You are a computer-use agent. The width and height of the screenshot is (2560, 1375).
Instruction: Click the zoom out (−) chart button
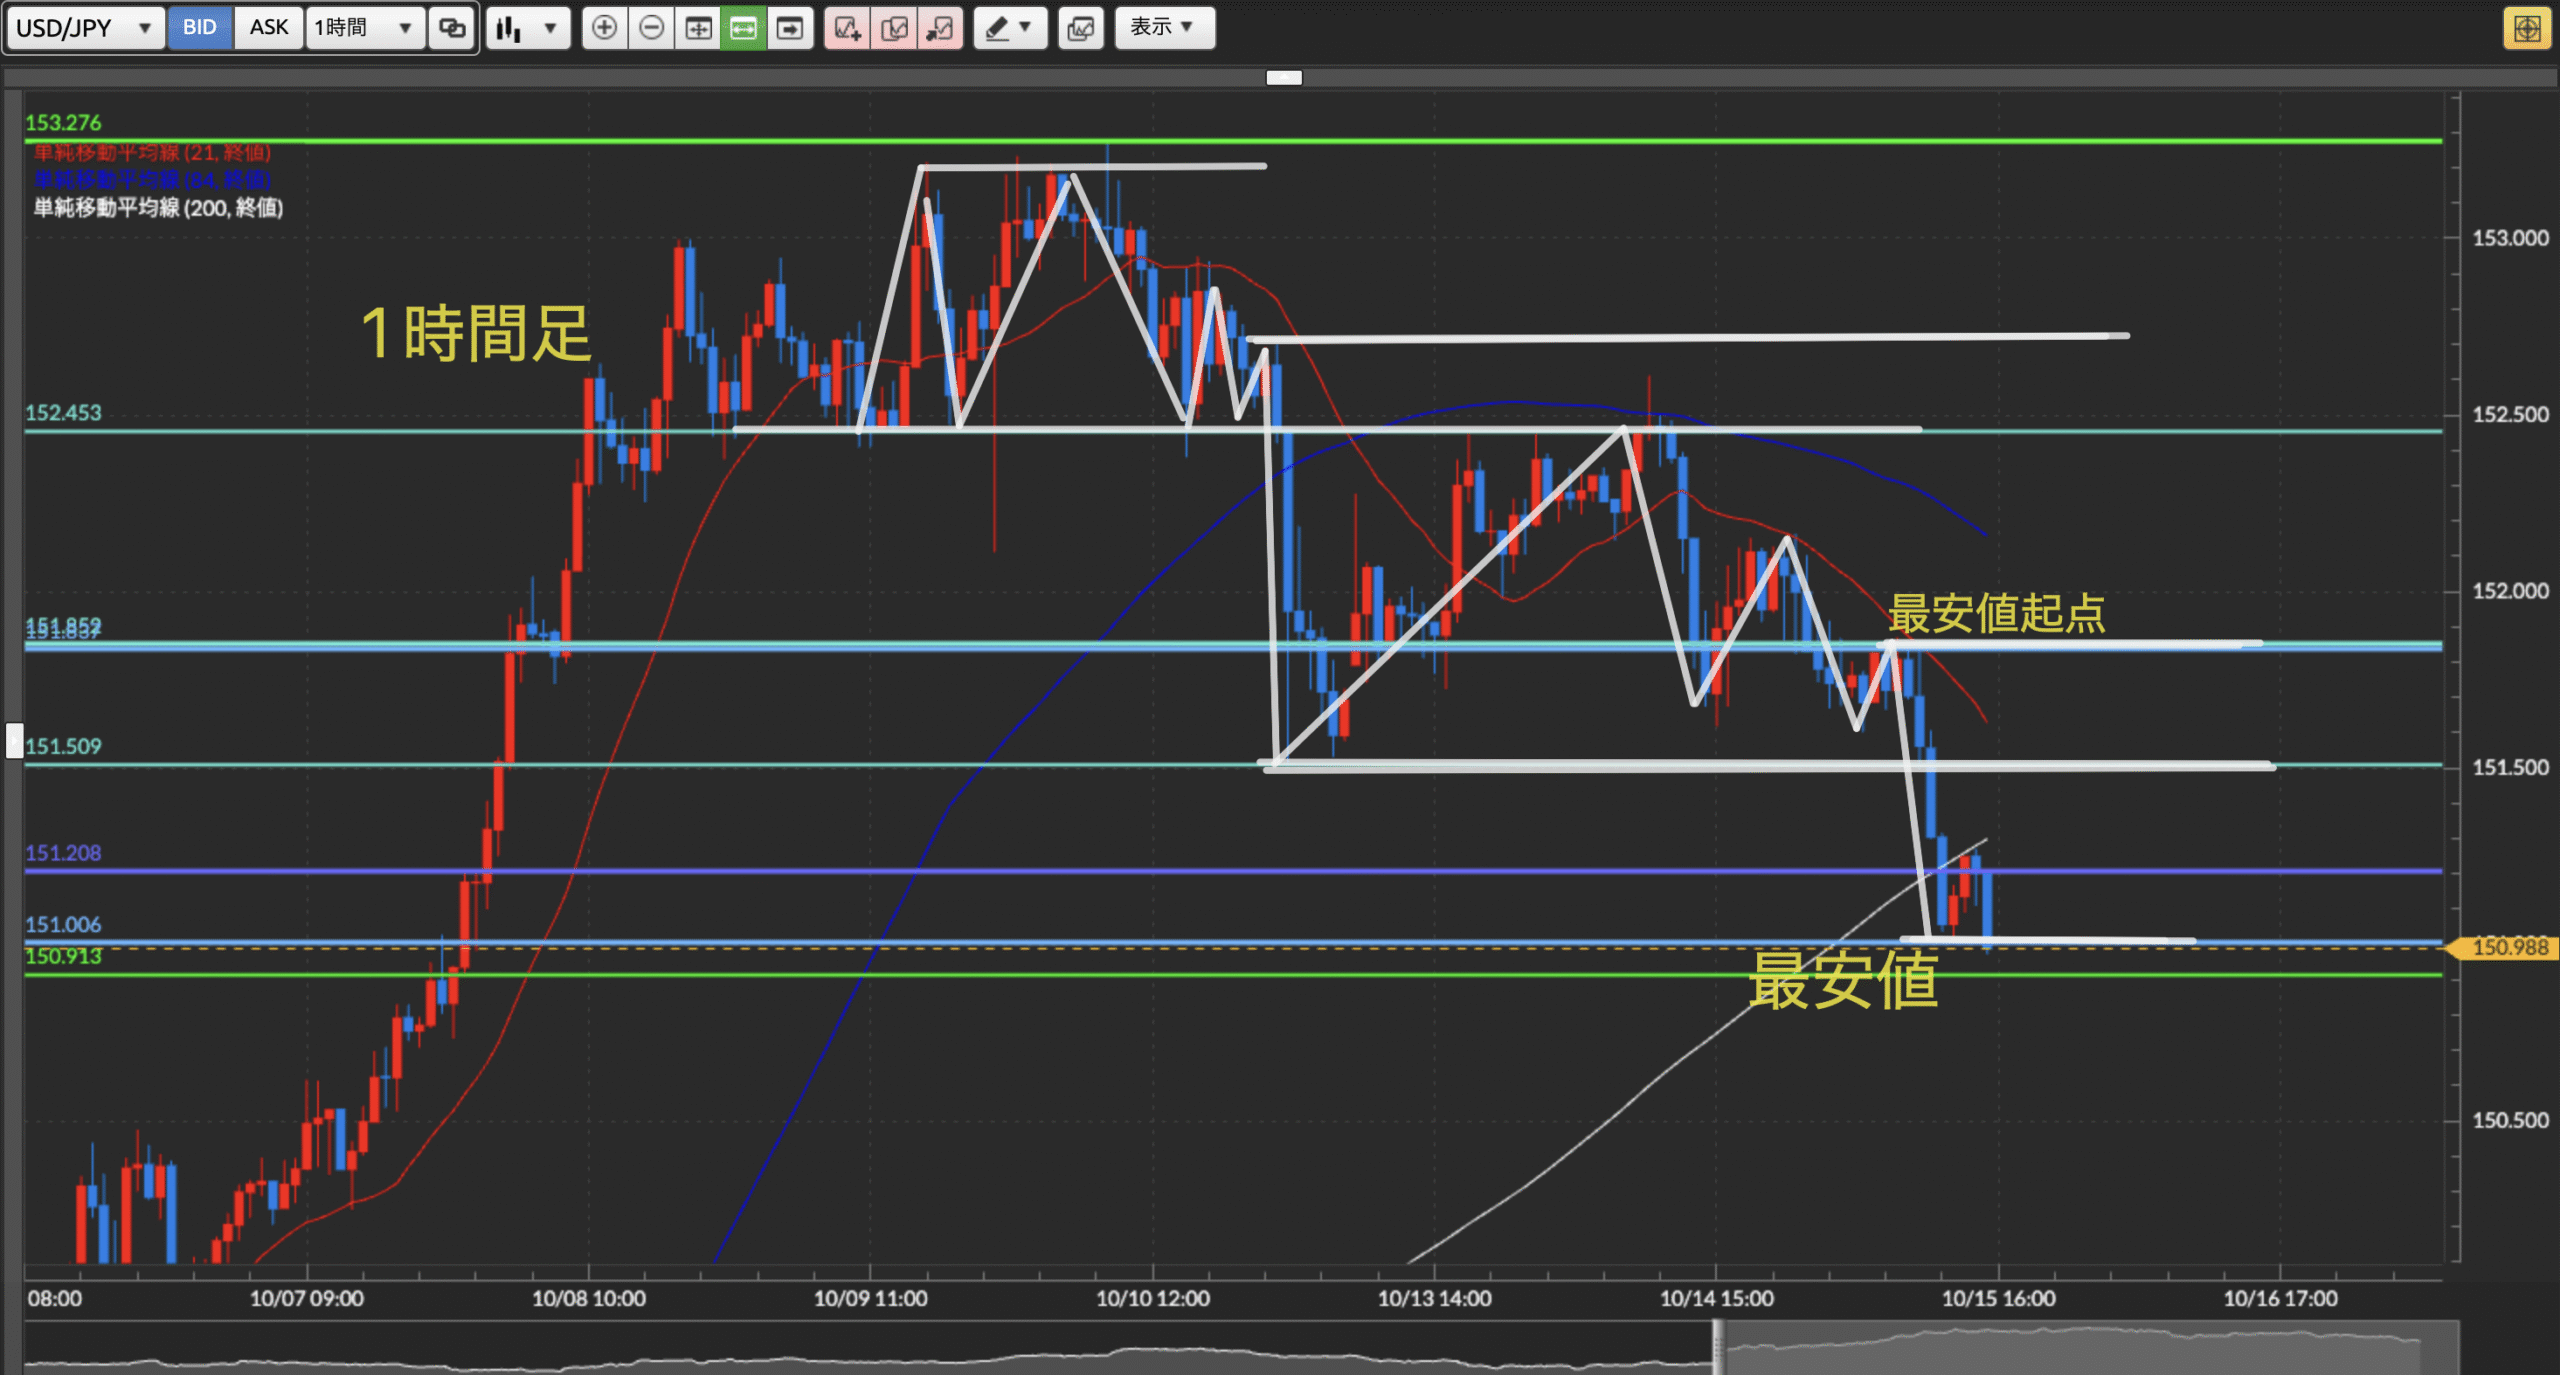(651, 28)
